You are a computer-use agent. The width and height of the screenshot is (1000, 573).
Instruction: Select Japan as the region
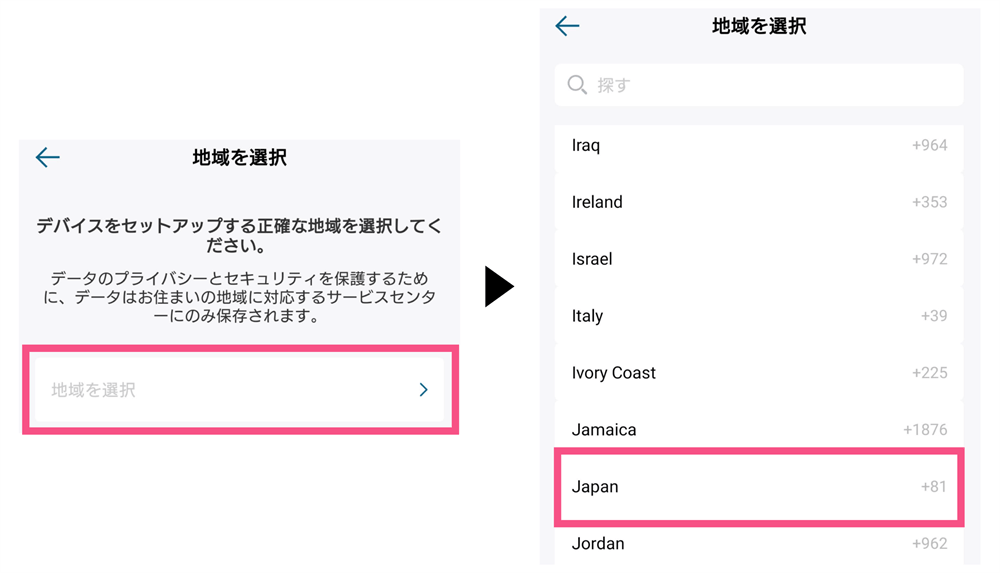tap(759, 487)
